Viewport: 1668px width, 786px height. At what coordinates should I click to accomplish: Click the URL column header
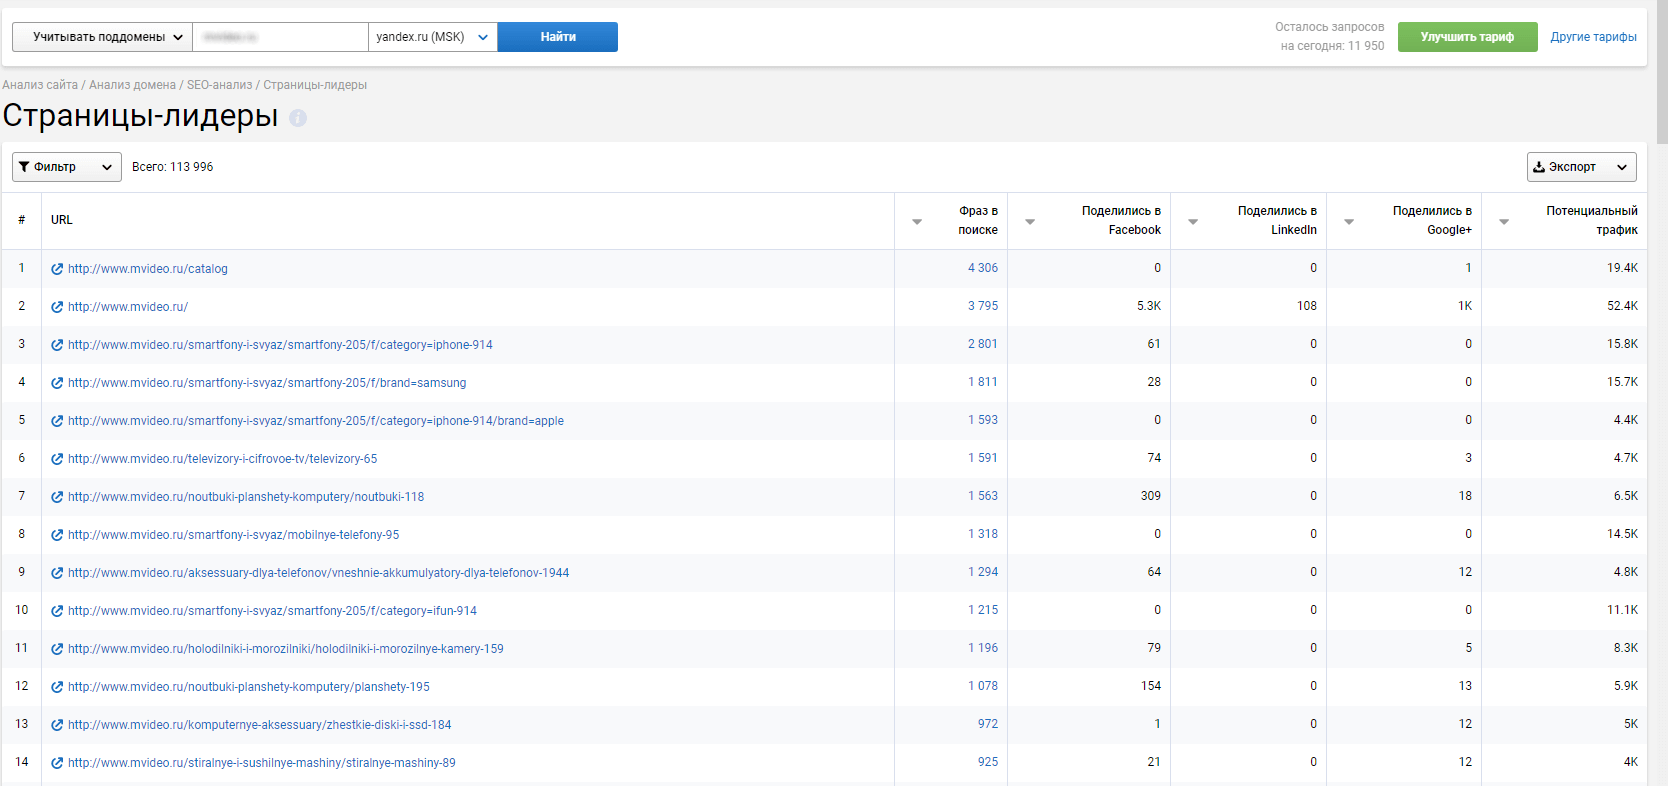(62, 220)
